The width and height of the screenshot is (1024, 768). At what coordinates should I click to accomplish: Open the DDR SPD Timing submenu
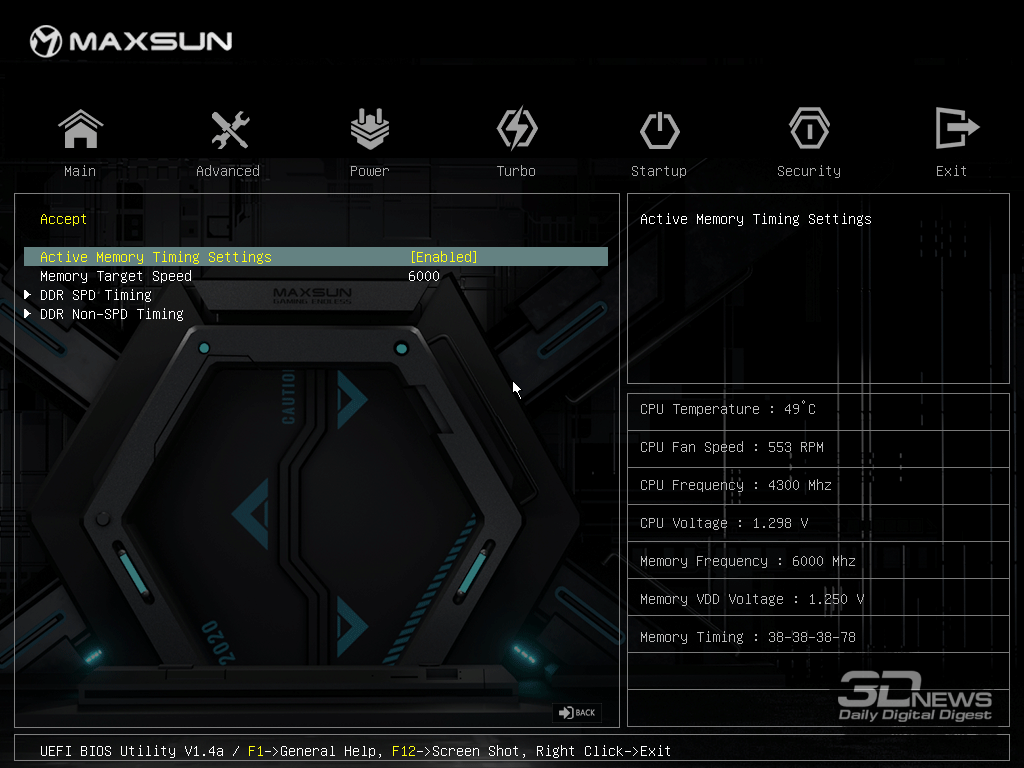95,295
